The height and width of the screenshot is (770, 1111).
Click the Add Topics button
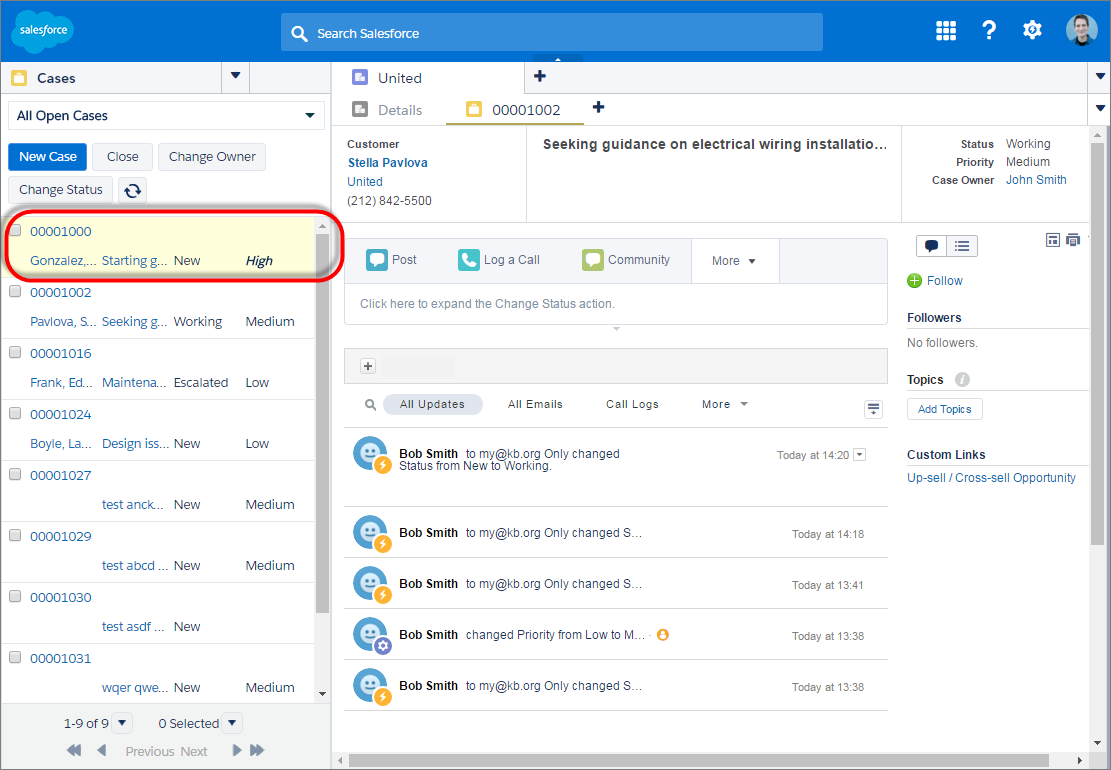[x=944, y=409]
